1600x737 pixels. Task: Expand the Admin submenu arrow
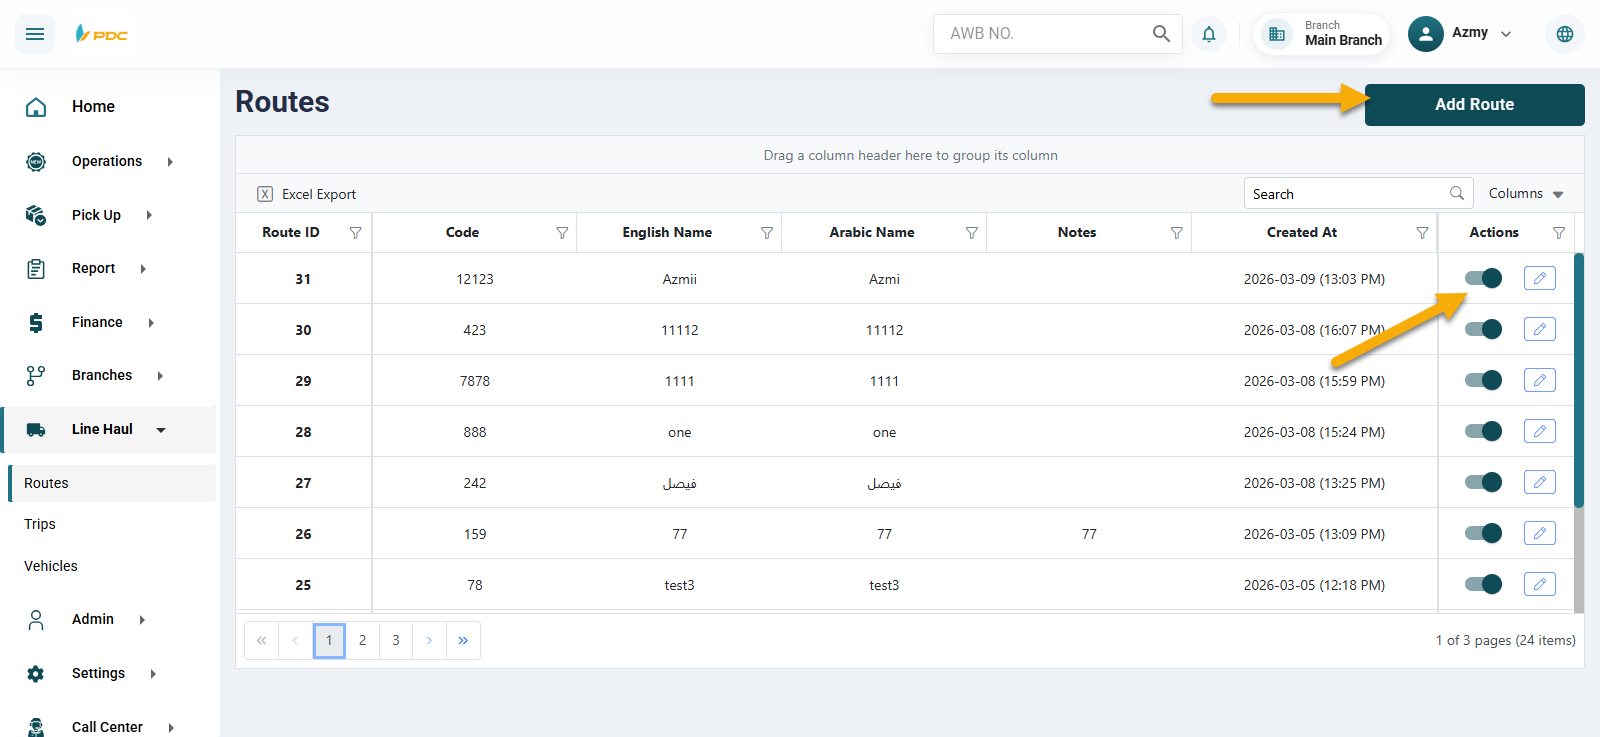point(142,620)
